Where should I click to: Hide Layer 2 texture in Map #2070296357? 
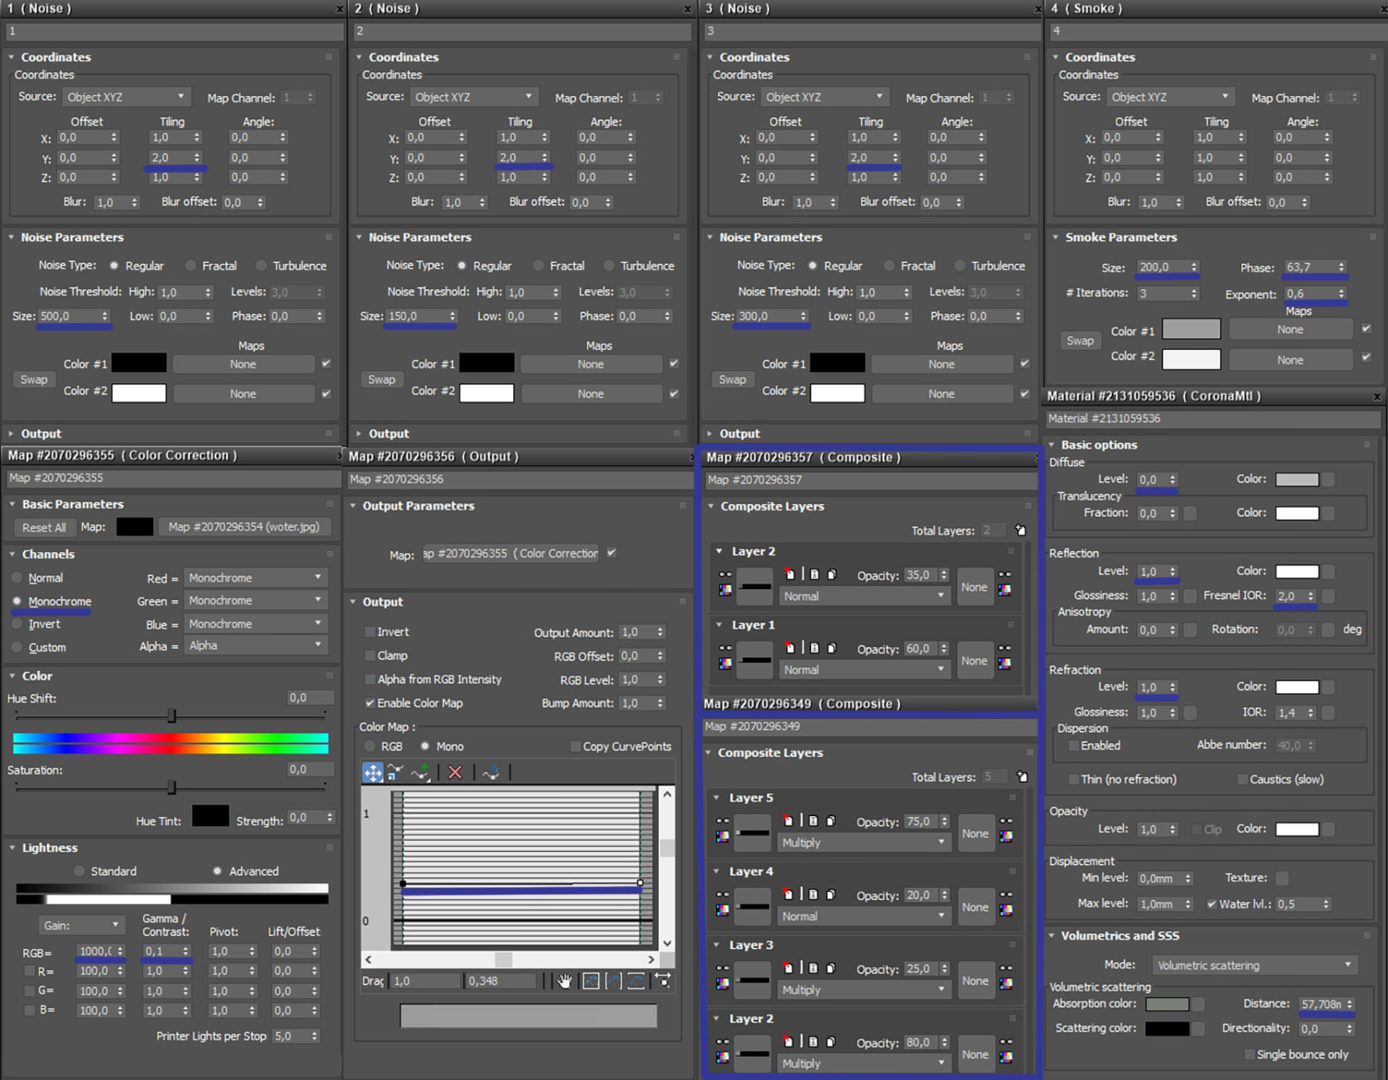725,575
